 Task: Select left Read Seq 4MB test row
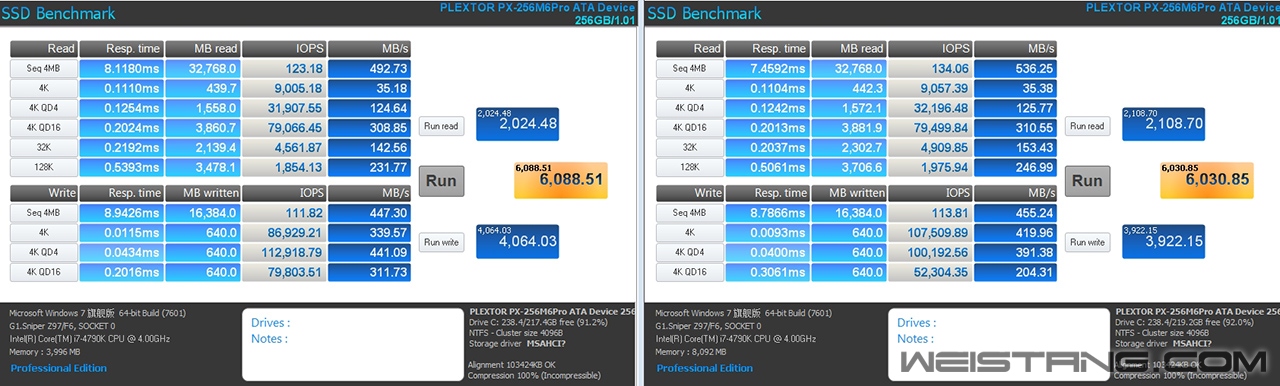click(43, 69)
